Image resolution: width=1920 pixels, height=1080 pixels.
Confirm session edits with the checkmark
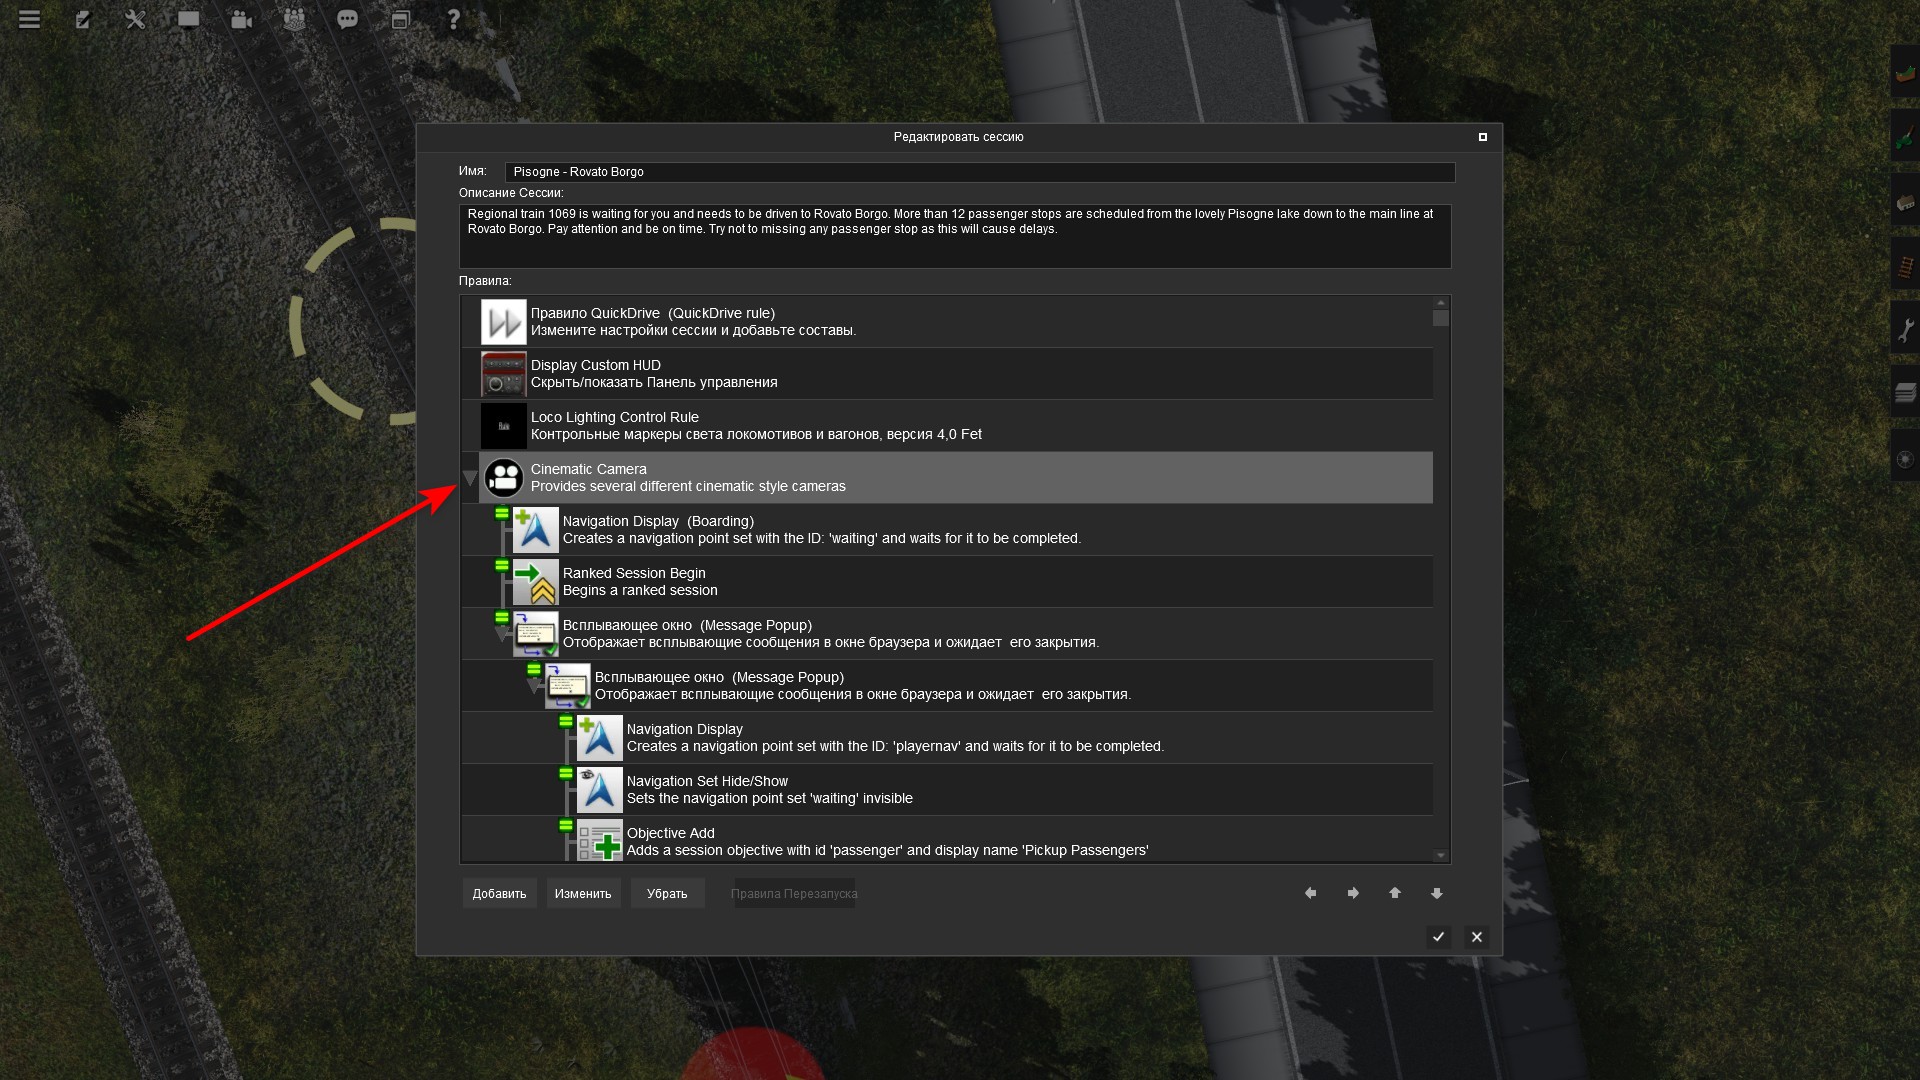tap(1438, 937)
